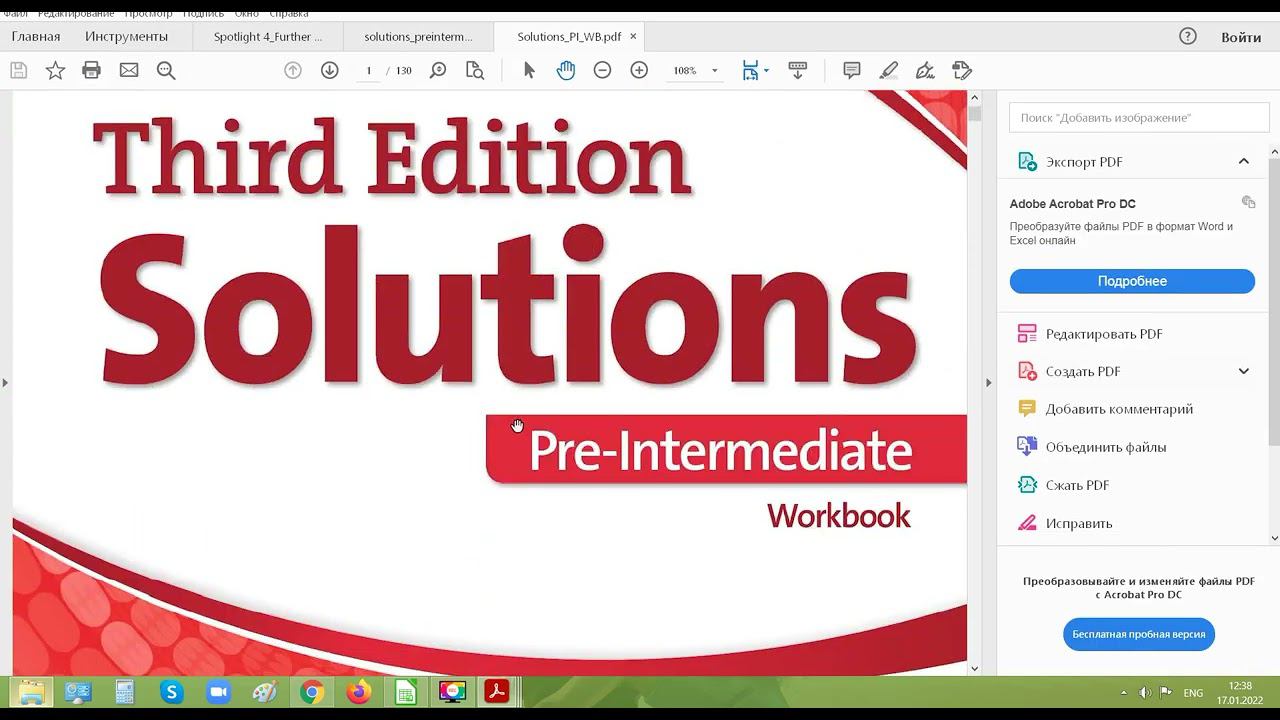Zoom in with the plus icon
The height and width of the screenshot is (720, 1280).
(639, 70)
